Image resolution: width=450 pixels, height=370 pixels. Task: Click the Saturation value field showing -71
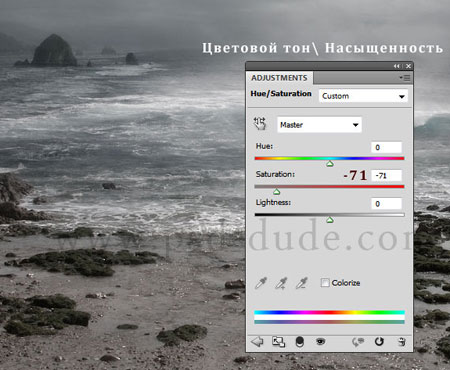(386, 175)
